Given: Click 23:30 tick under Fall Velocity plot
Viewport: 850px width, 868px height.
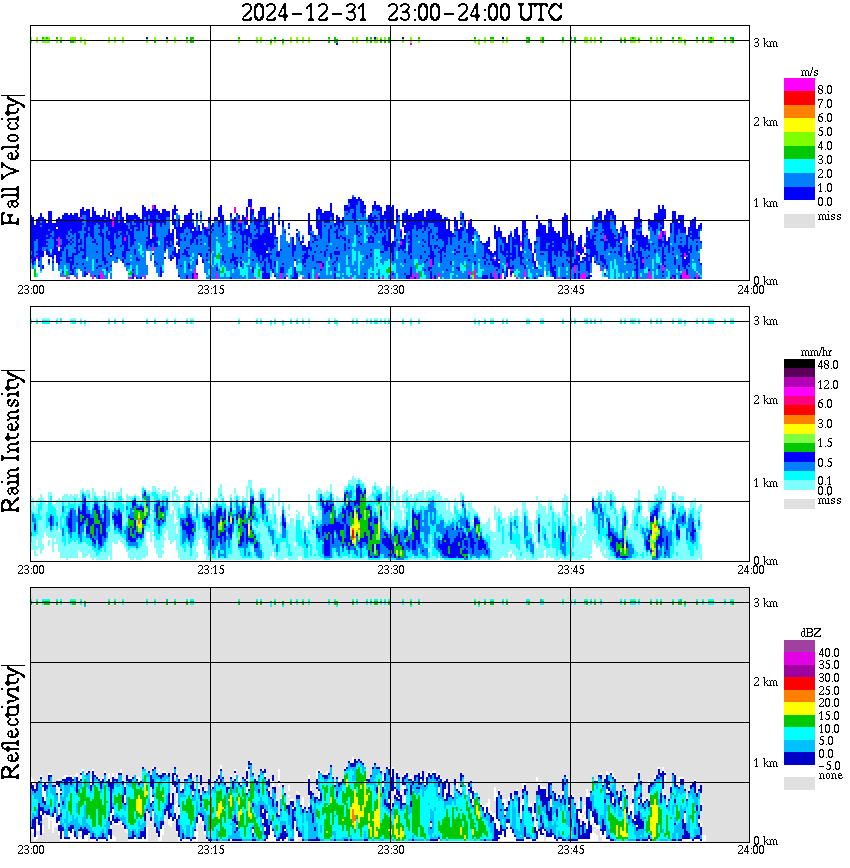Looking at the screenshot, I should 390,290.
